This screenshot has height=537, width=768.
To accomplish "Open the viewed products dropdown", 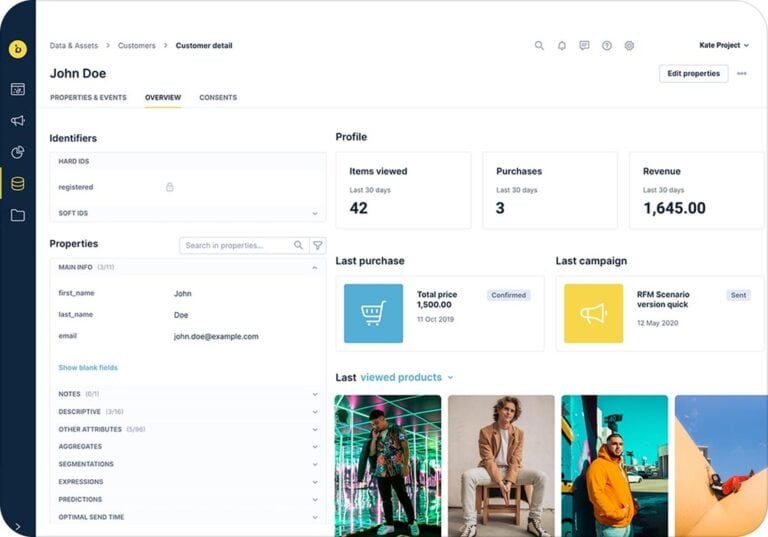I will pyautogui.click(x=407, y=378).
